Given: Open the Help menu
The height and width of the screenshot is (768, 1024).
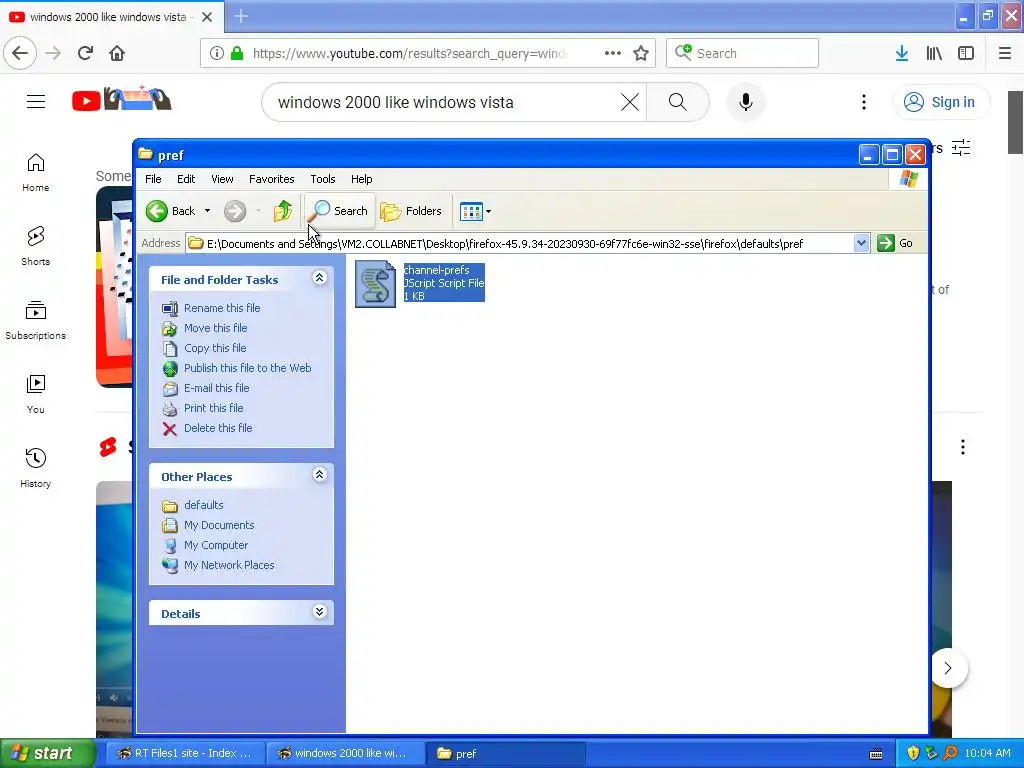Looking at the screenshot, I should (x=361, y=179).
